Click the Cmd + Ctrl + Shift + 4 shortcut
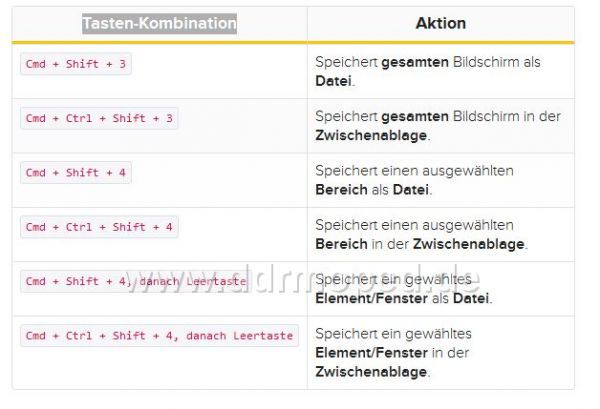Viewport: 600px width, 409px height. coord(99,227)
